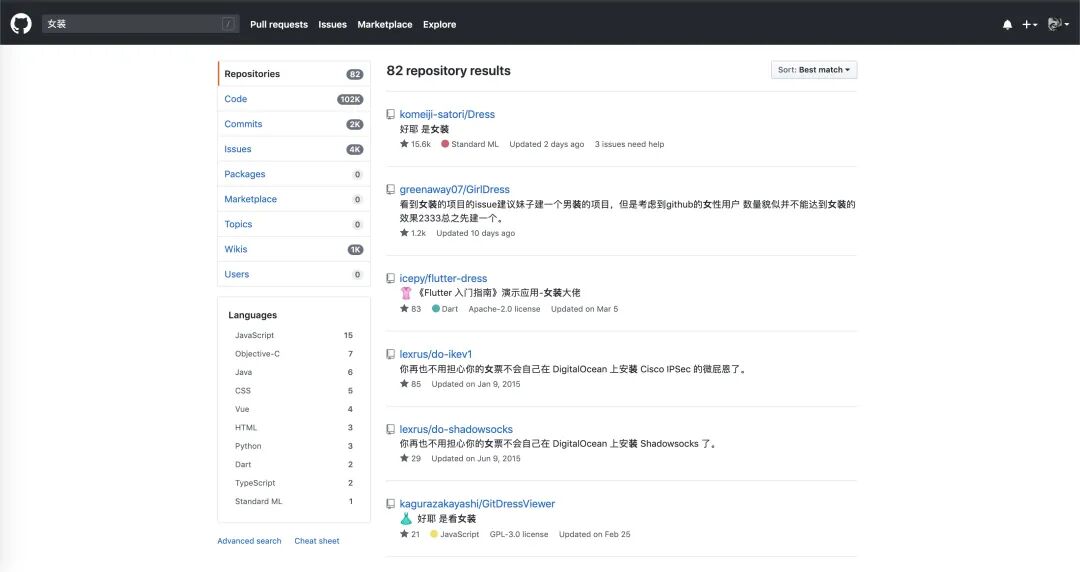Screen dimensions: 1080x572
Task: Click the repo icon beside kagurazakayashi/GitDressViewer
Action: tap(391, 504)
